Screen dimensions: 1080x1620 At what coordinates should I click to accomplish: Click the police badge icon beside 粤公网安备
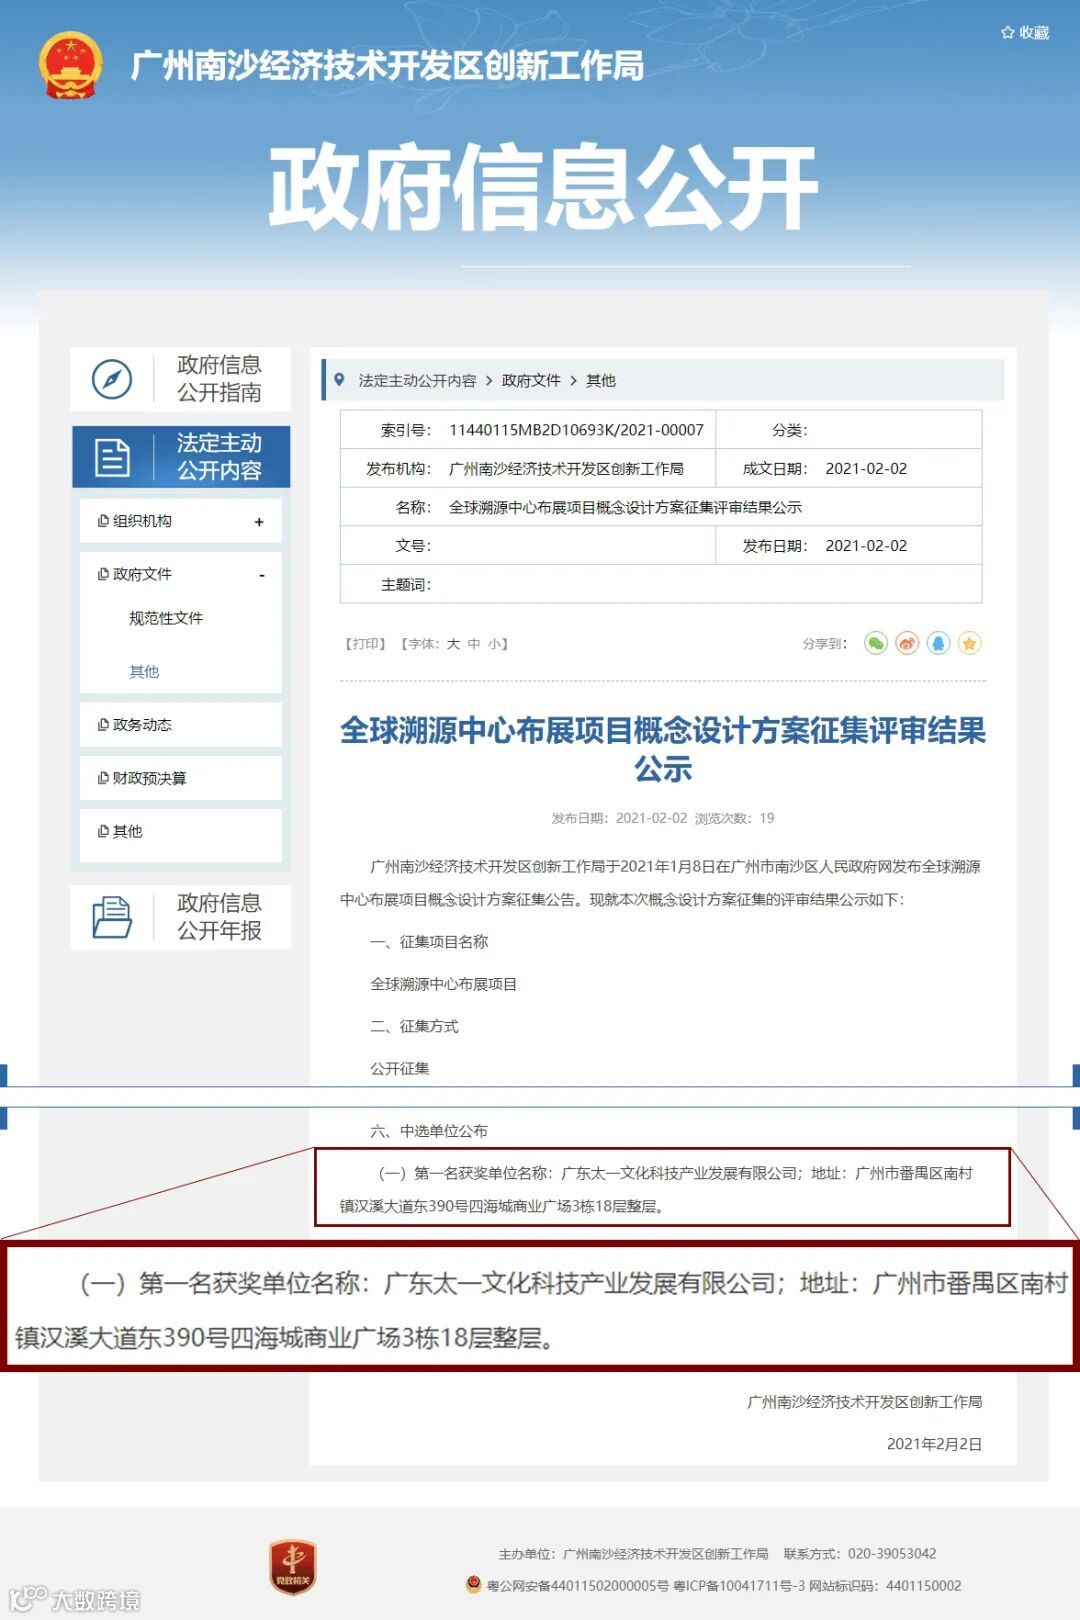coord(474,1584)
